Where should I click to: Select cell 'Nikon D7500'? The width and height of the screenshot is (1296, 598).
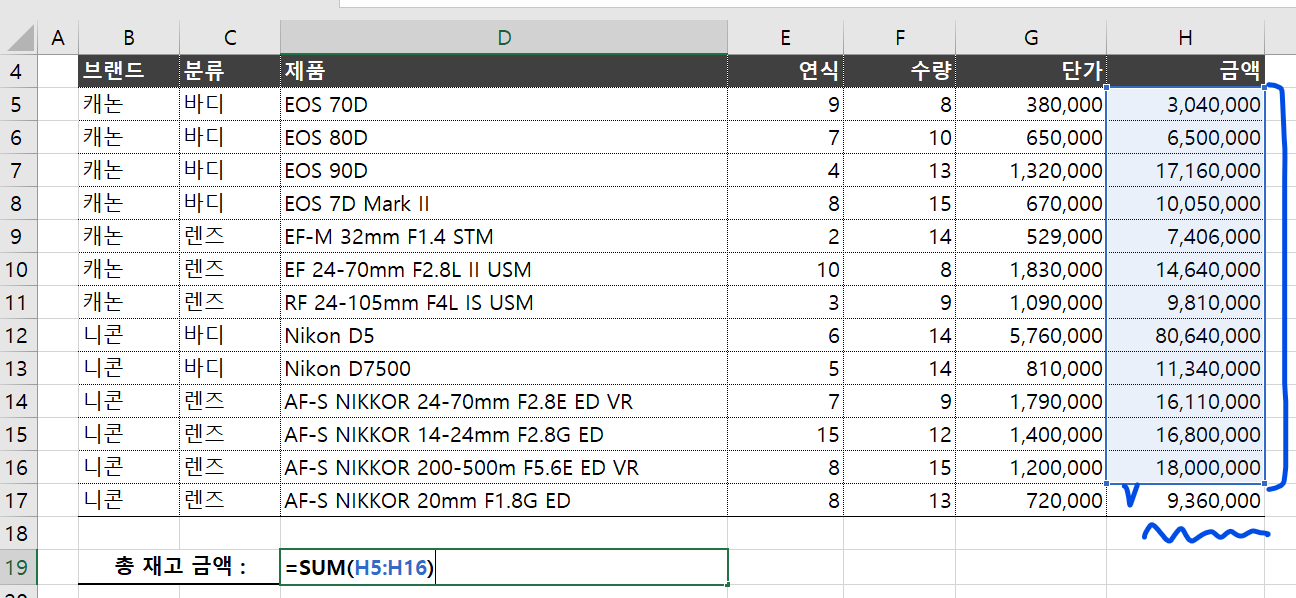[x=504, y=368]
